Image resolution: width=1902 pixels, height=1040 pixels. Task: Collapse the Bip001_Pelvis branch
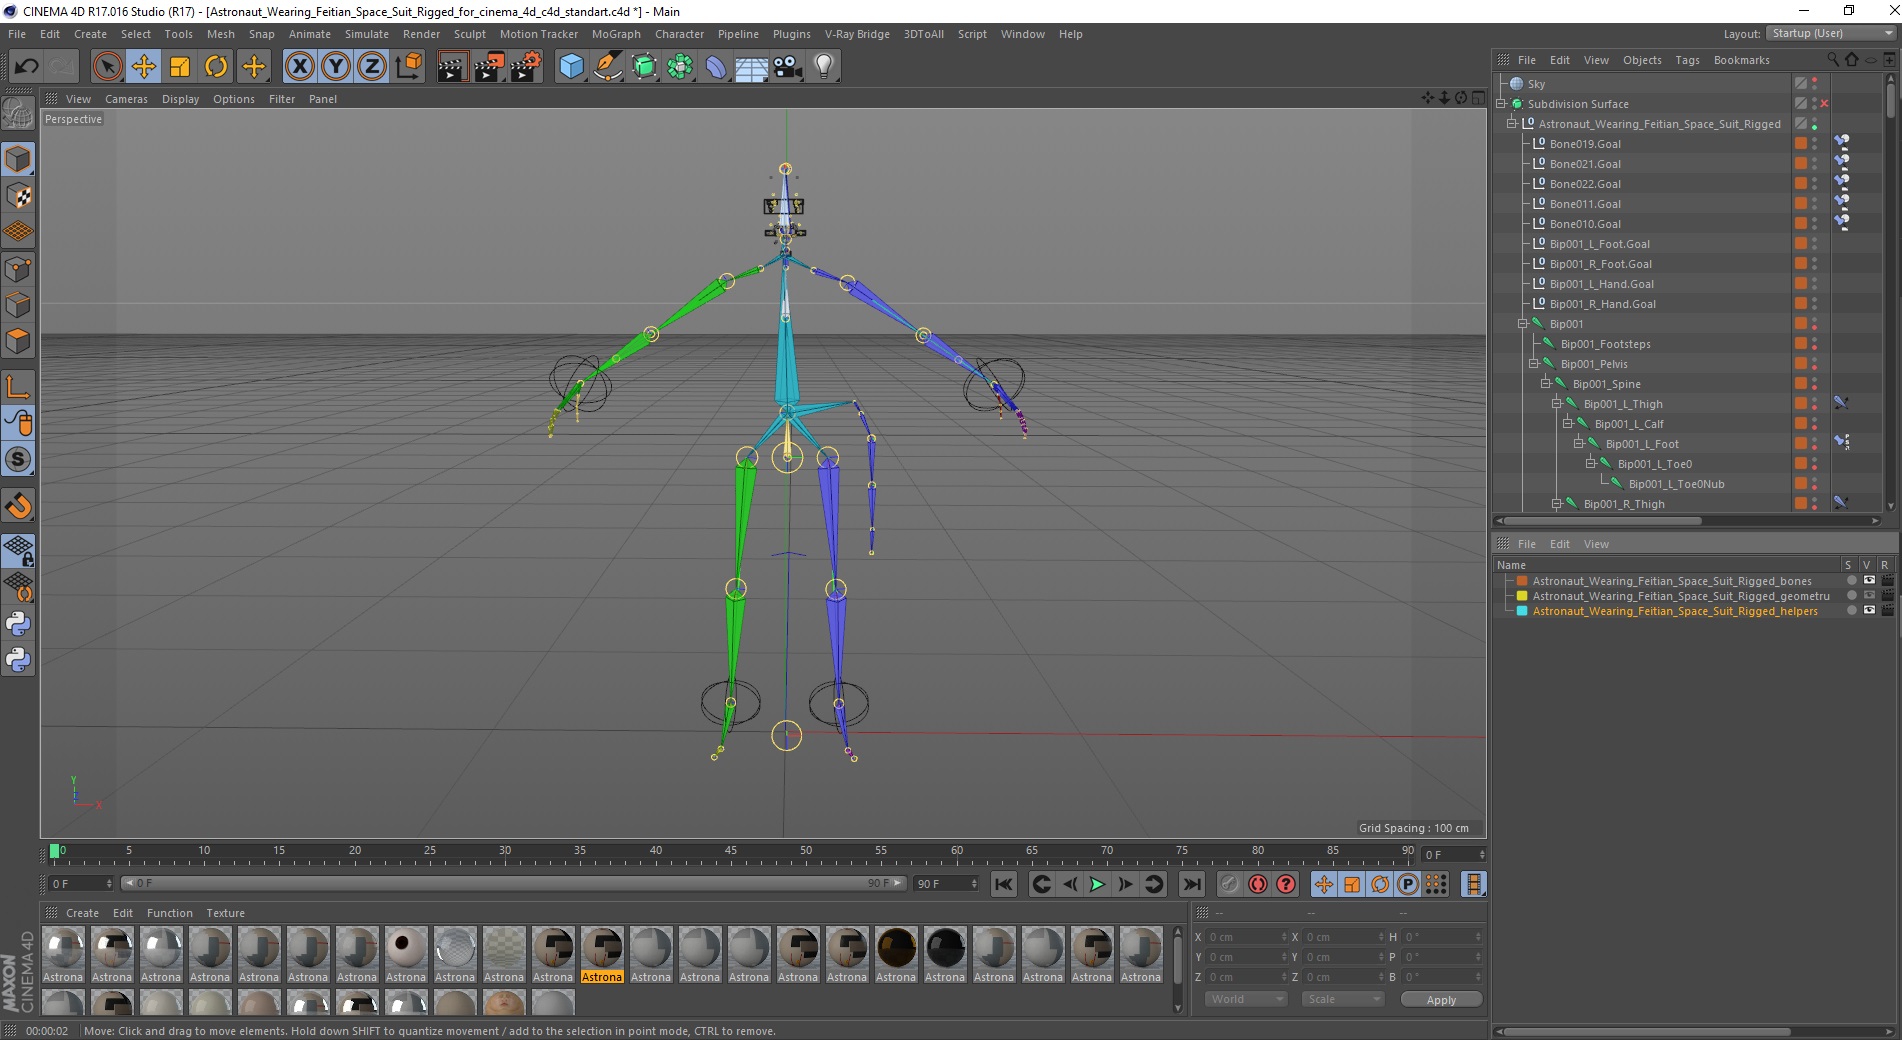coord(1534,364)
